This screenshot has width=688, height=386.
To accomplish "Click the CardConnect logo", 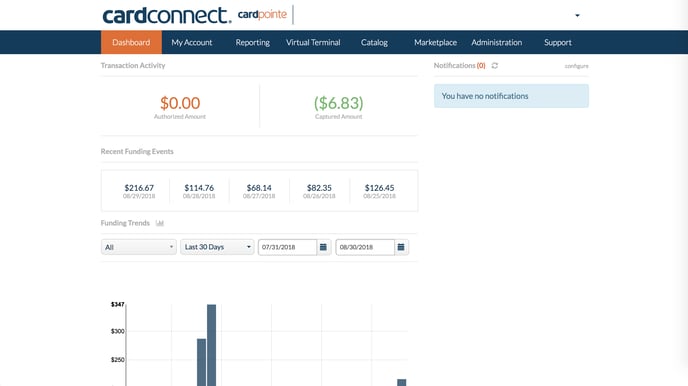I will pyautogui.click(x=166, y=15).
